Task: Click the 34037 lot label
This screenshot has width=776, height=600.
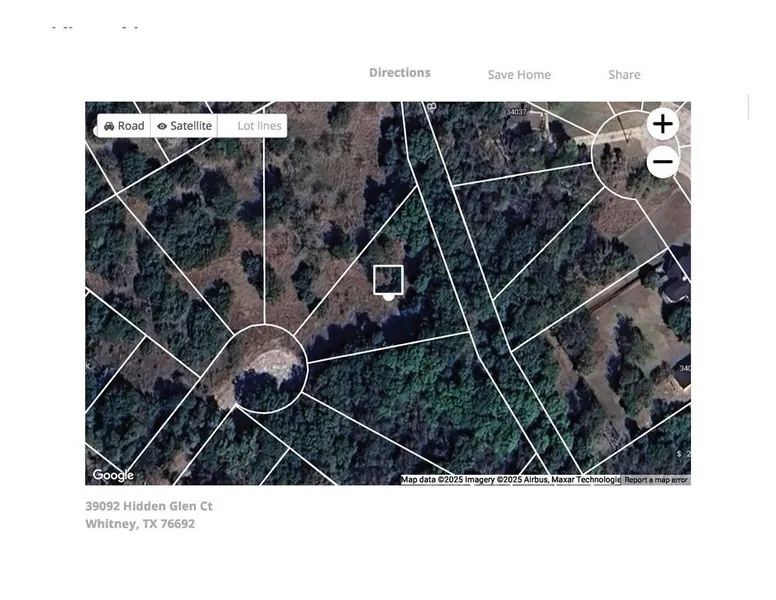Action: click(x=516, y=112)
